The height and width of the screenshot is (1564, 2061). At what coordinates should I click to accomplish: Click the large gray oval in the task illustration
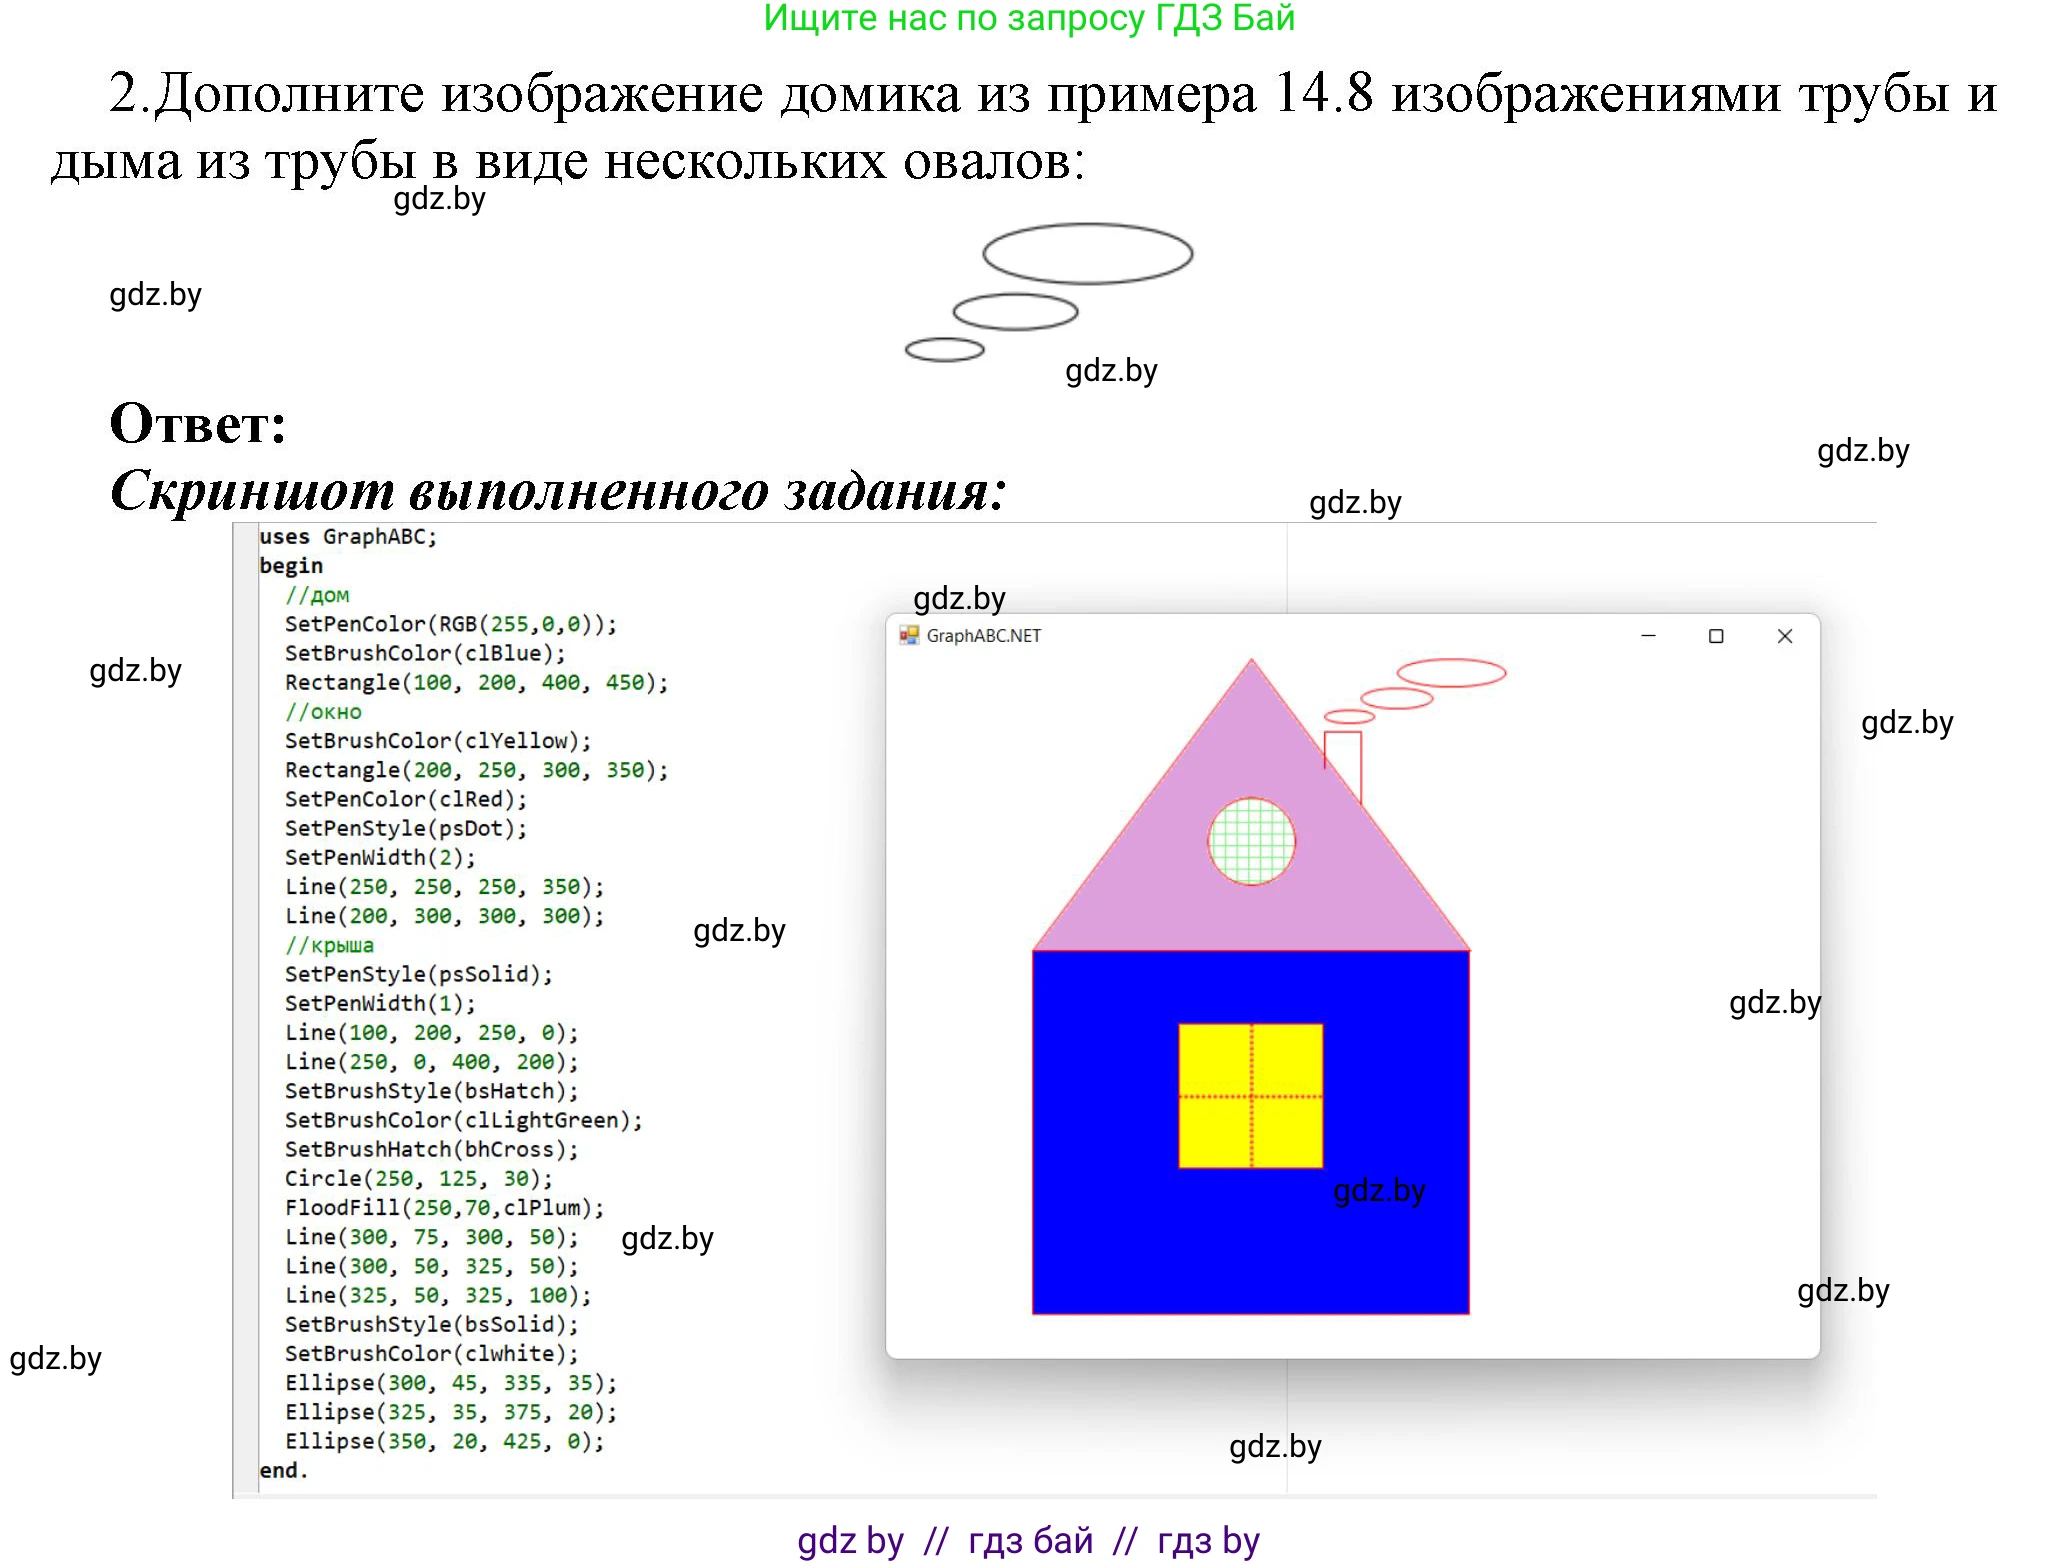pyautogui.click(x=1087, y=254)
